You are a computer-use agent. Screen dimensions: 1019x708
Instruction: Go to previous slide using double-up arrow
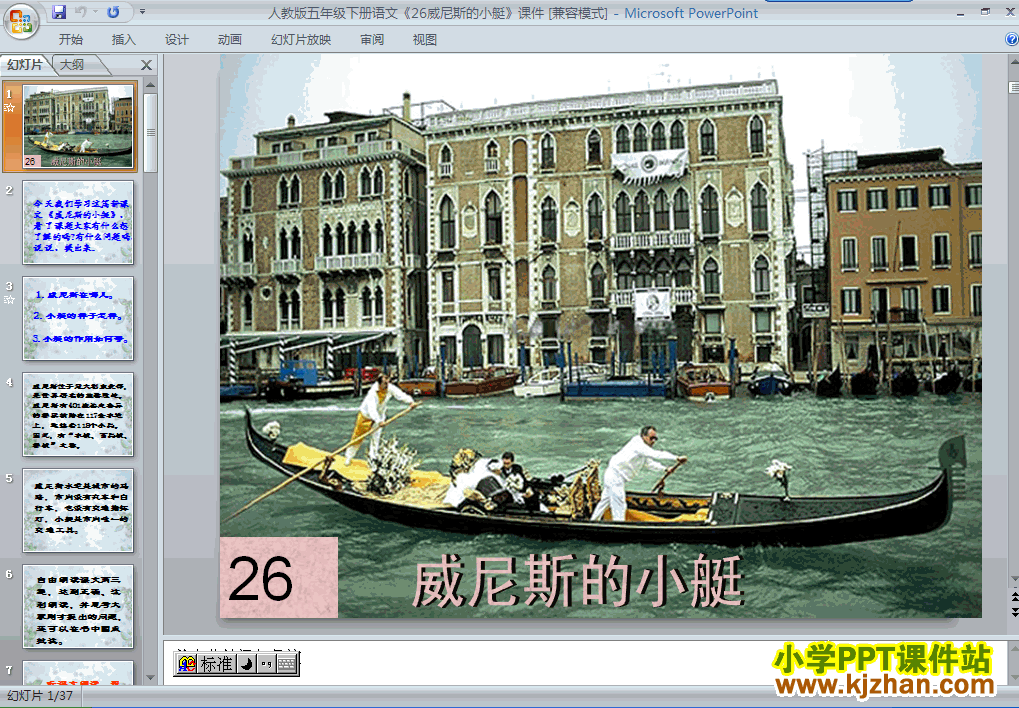pyautogui.click(x=1014, y=597)
